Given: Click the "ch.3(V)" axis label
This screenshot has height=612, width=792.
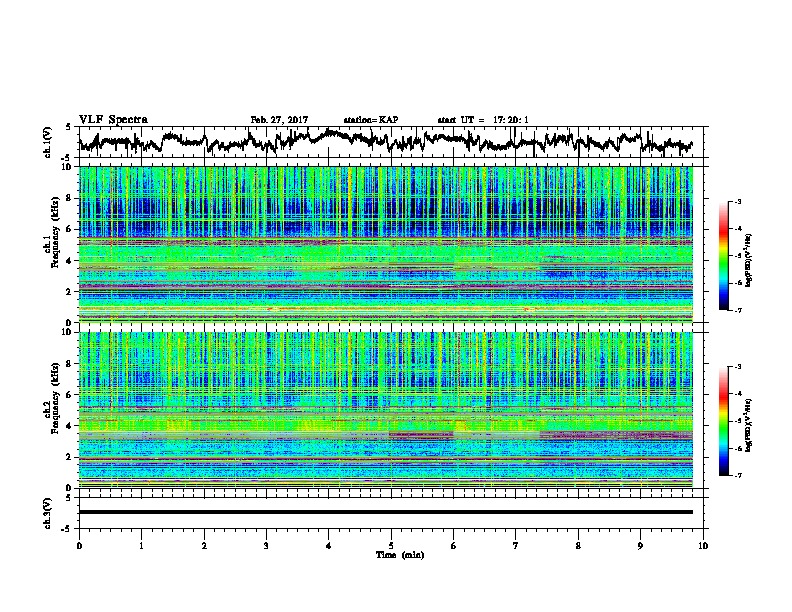Looking at the screenshot, I should tap(47, 513).
